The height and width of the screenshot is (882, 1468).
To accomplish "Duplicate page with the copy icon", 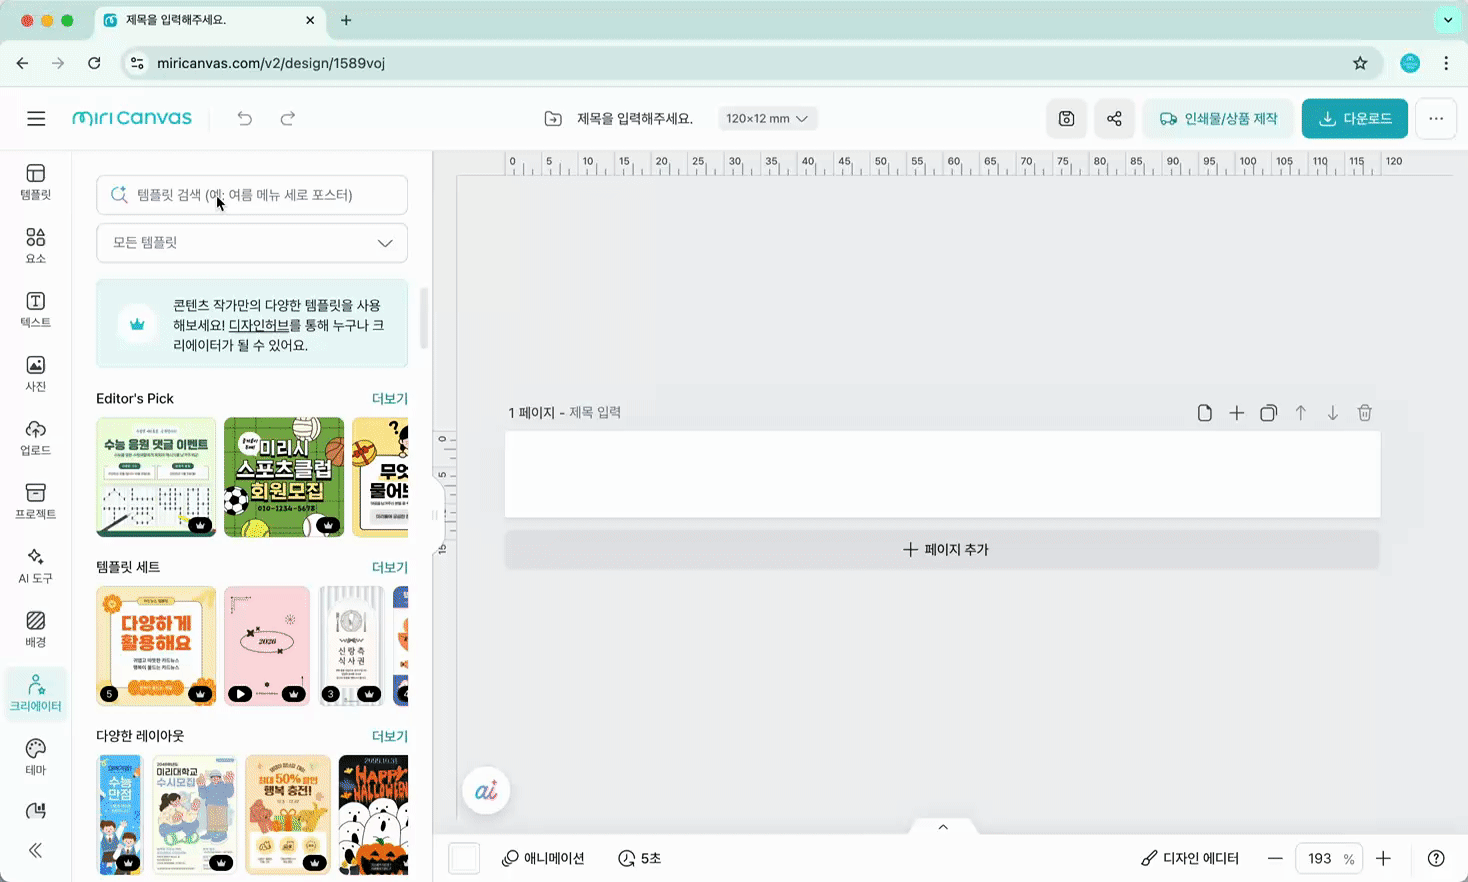I will point(1268,413).
